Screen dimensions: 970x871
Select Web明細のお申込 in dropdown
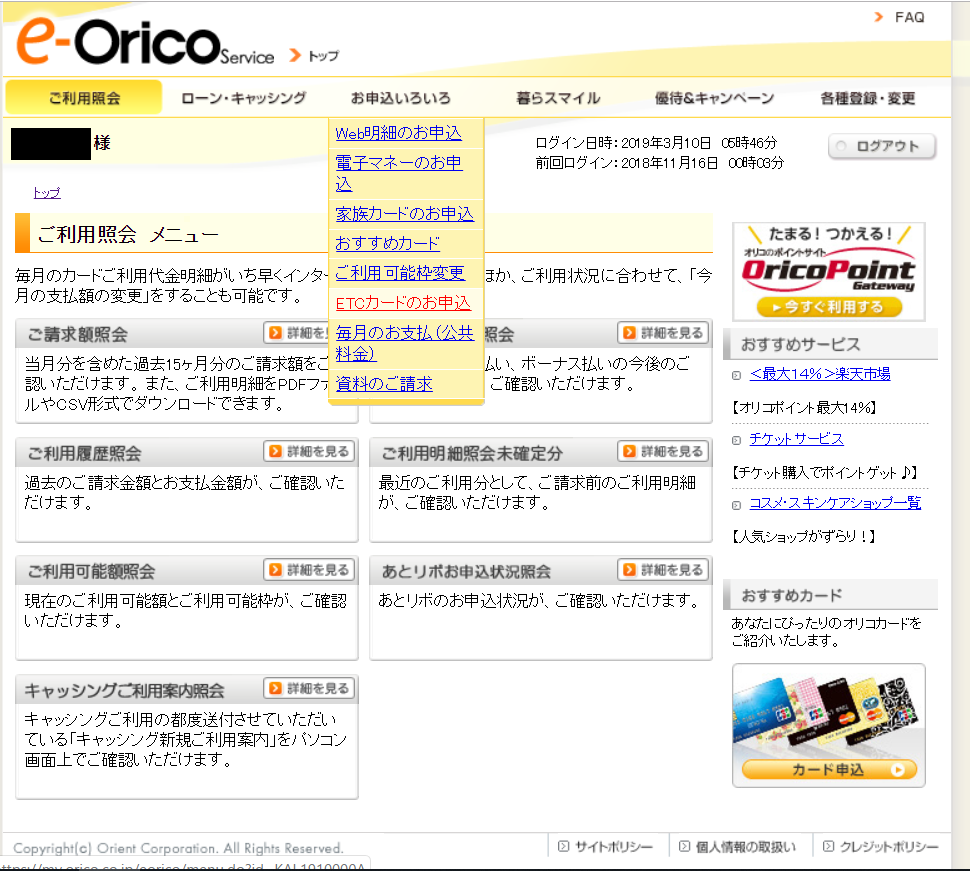[x=398, y=133]
